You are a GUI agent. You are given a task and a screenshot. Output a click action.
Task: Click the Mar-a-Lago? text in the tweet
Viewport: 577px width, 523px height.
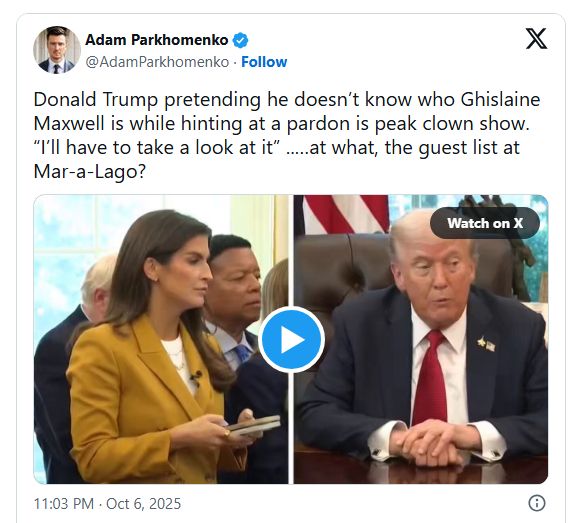point(90,171)
